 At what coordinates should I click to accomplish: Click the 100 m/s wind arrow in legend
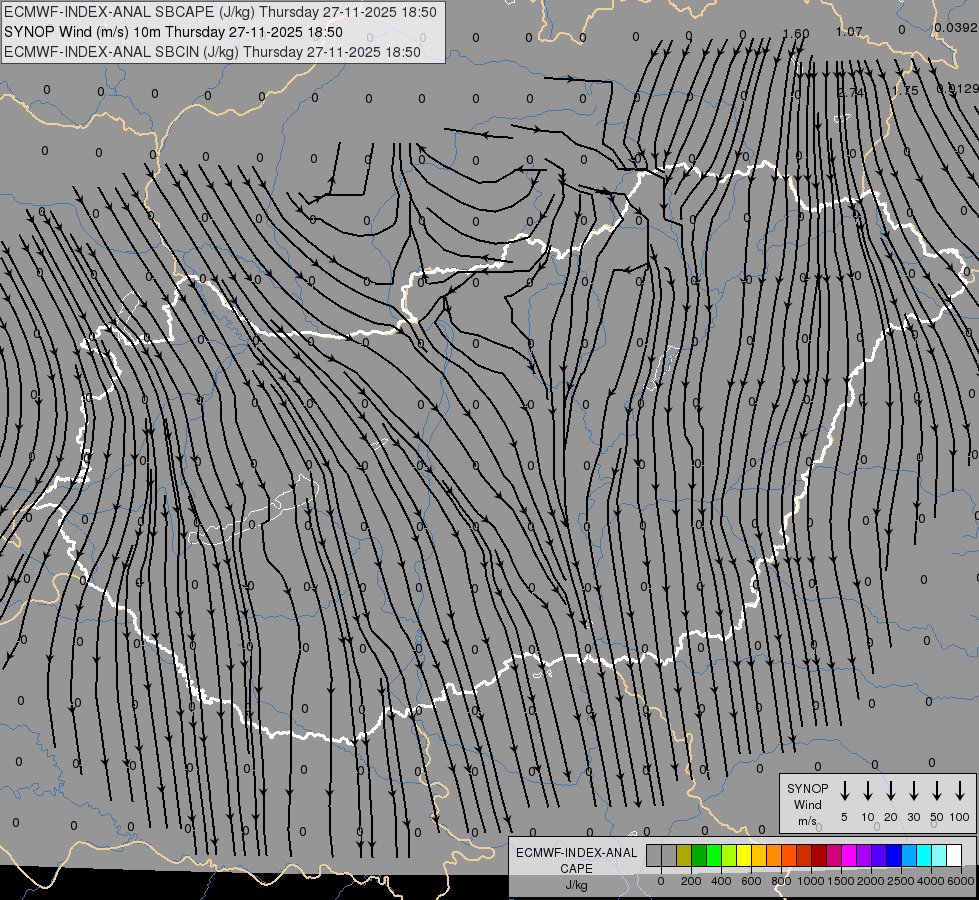tap(960, 791)
